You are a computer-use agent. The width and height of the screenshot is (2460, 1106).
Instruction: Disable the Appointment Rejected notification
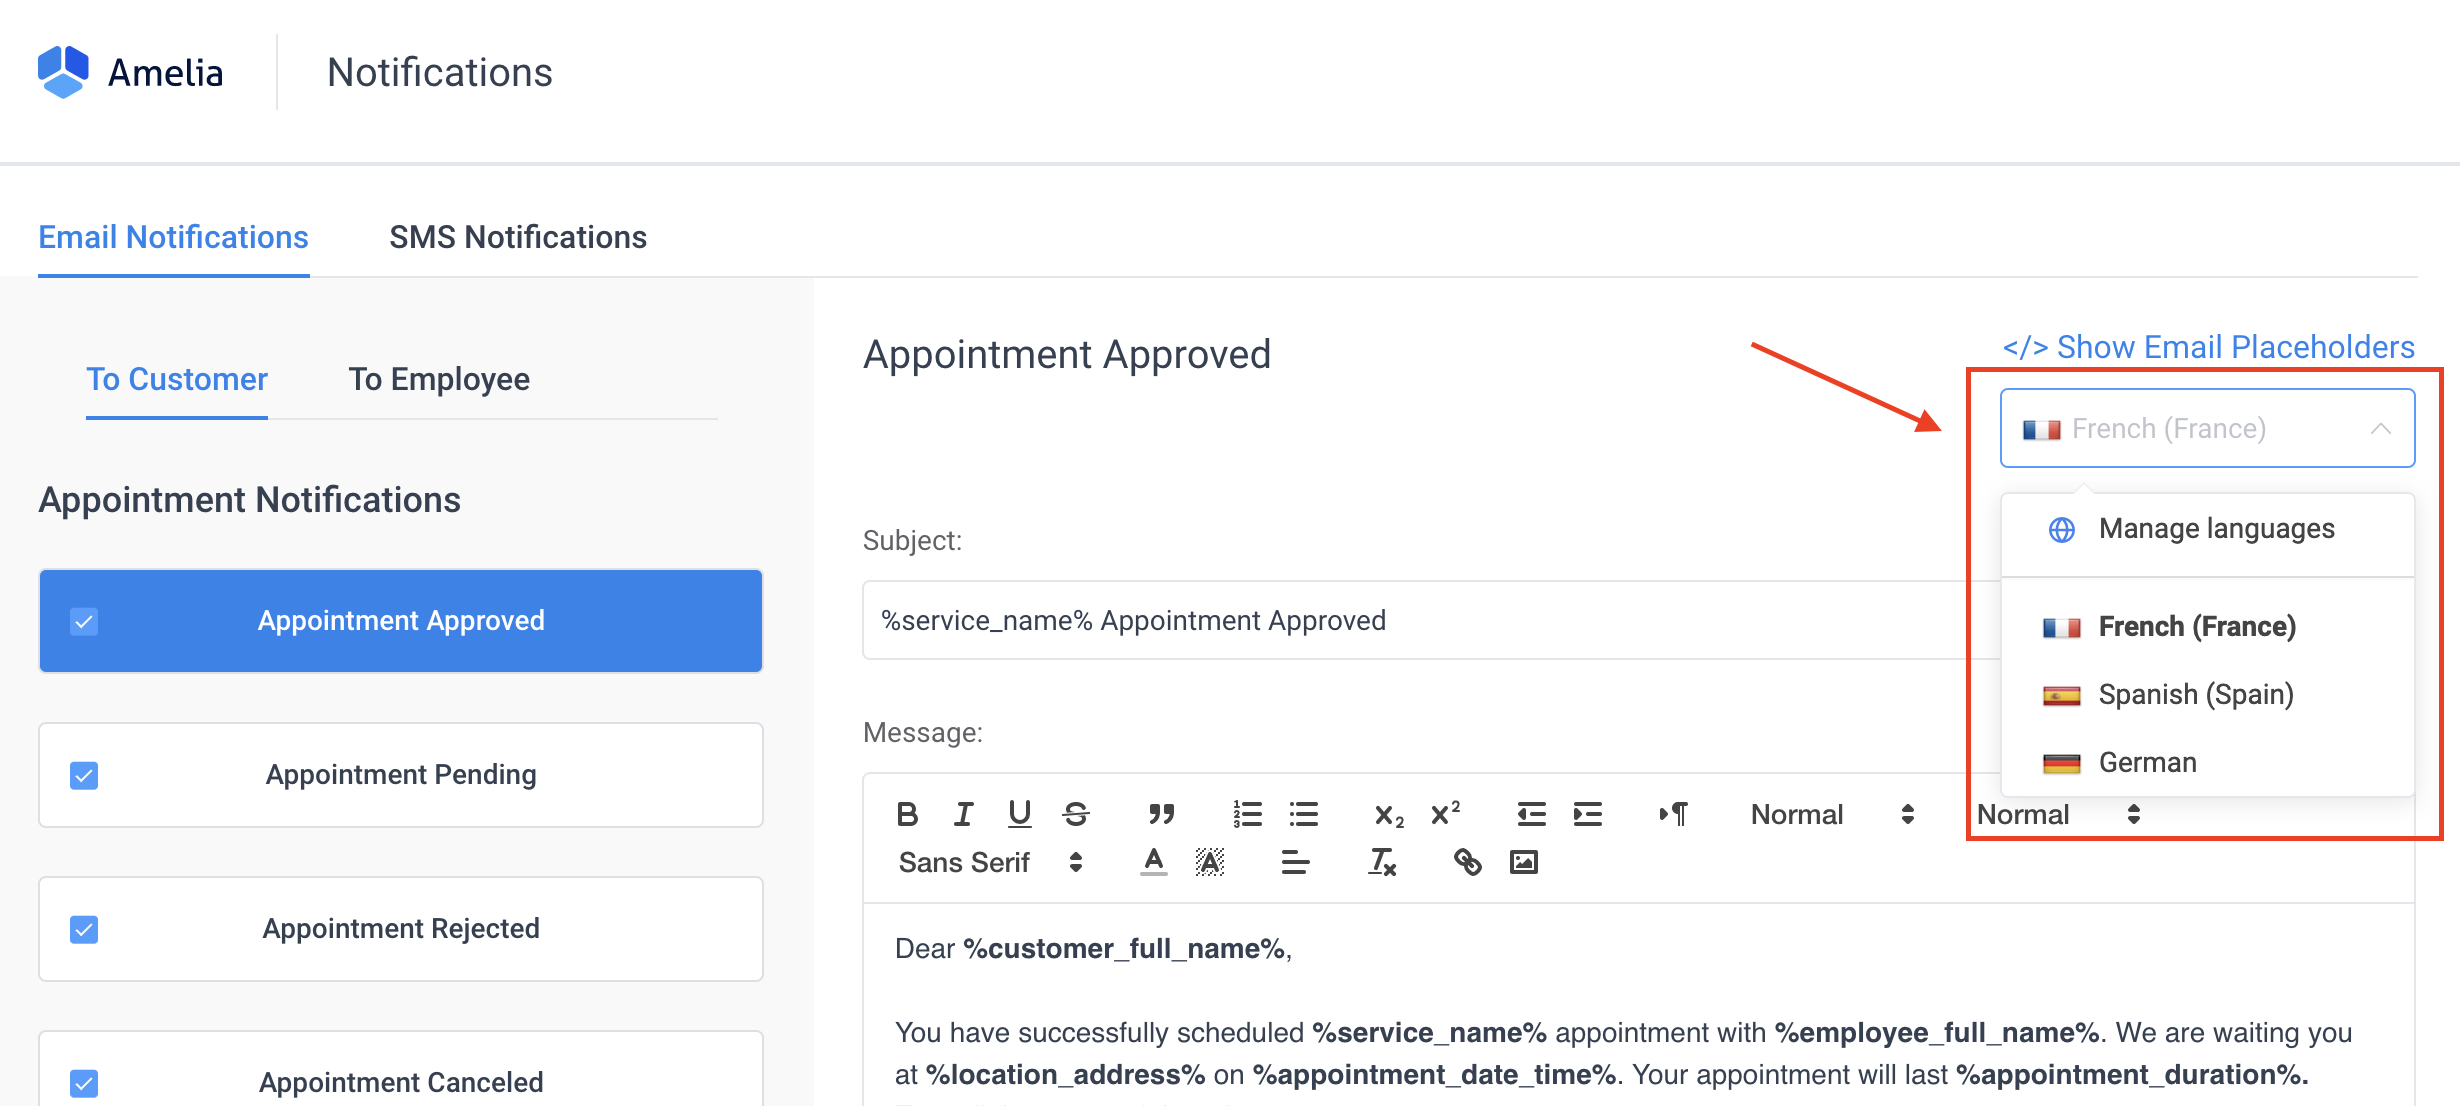click(84, 928)
